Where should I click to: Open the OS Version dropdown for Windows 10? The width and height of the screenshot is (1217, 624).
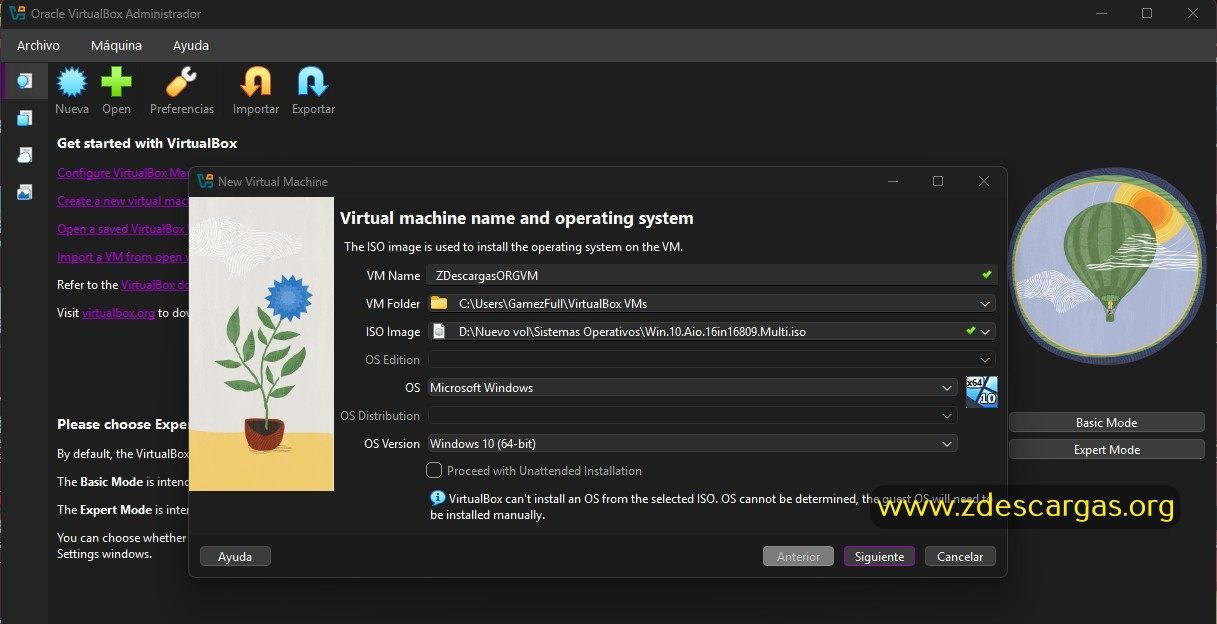point(948,443)
